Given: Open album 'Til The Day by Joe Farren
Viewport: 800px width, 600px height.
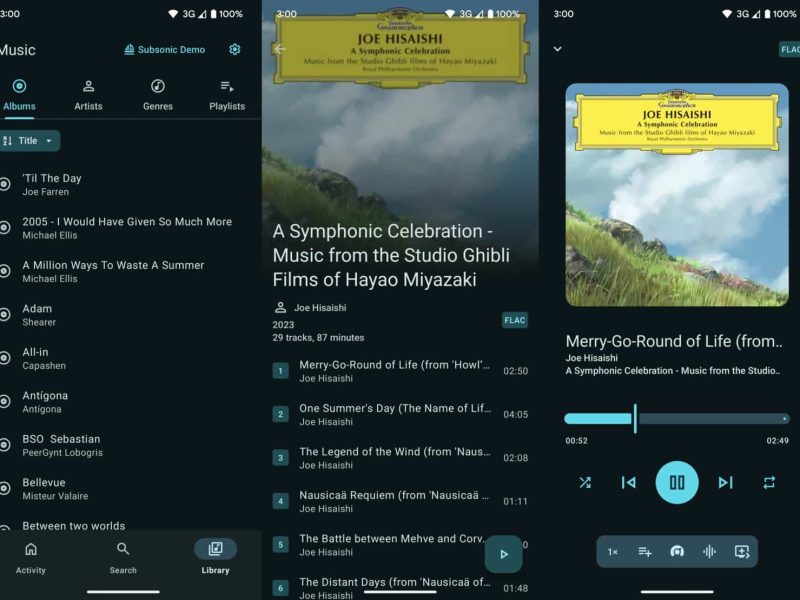Looking at the screenshot, I should coord(131,185).
